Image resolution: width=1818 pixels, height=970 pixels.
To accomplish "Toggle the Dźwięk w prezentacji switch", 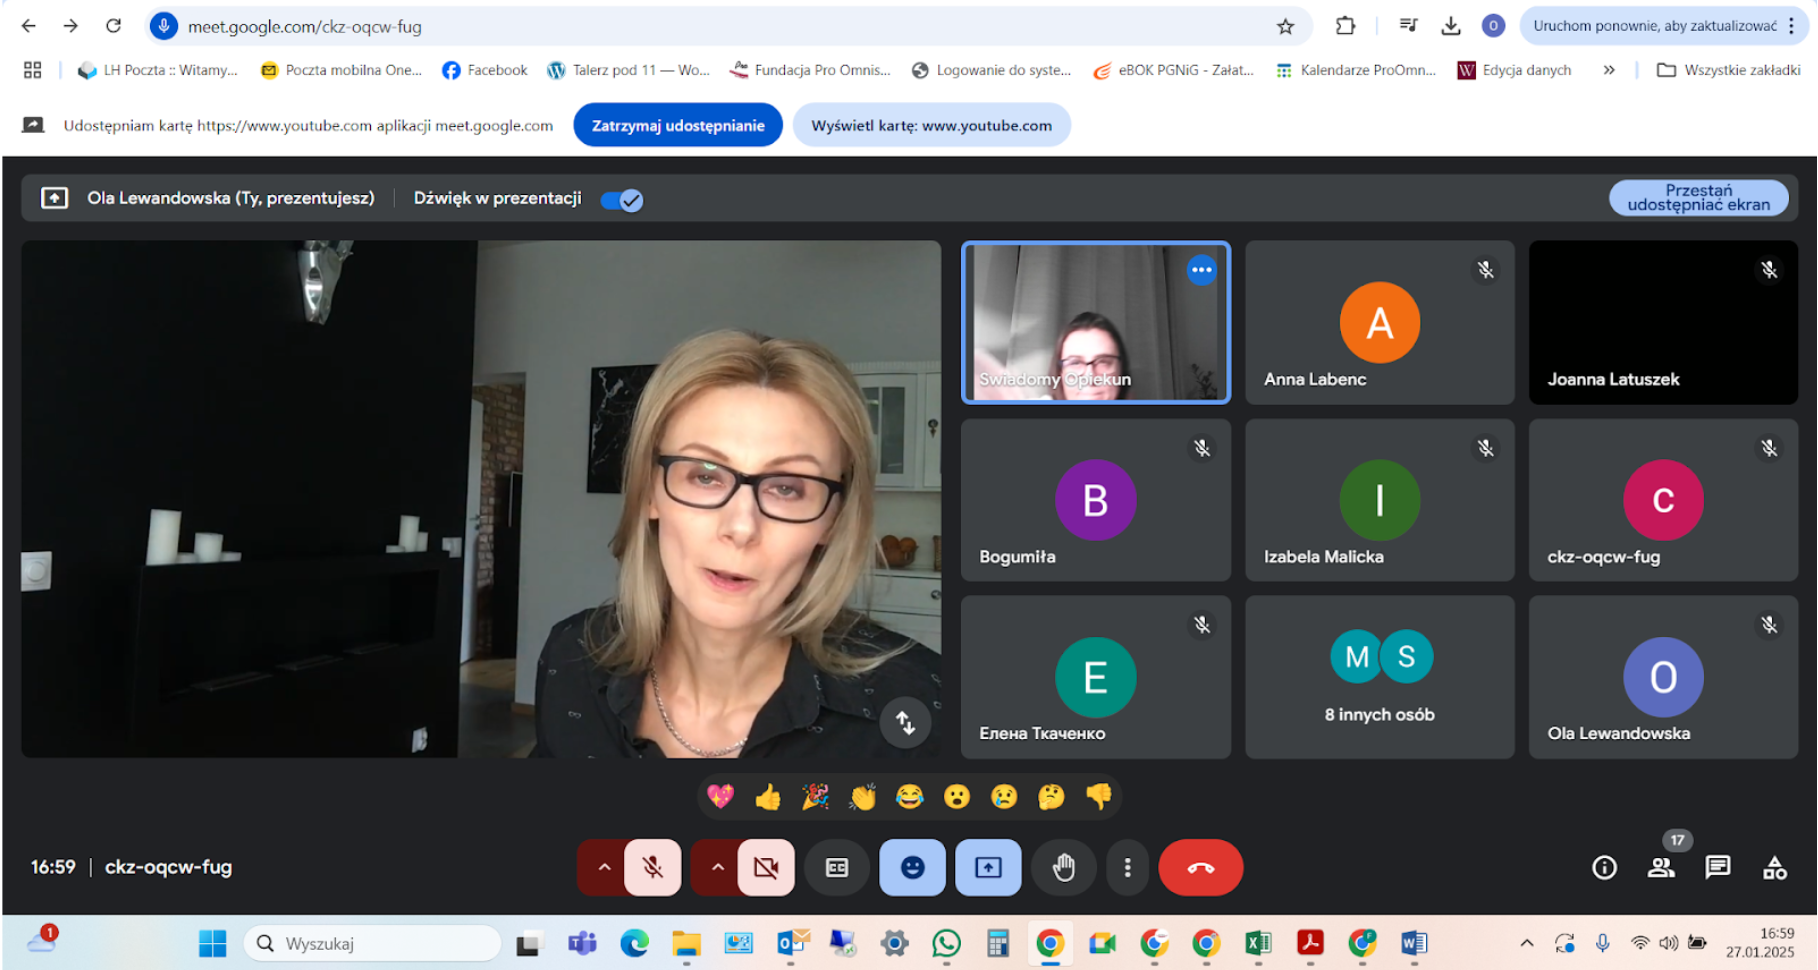I will pyautogui.click(x=622, y=200).
